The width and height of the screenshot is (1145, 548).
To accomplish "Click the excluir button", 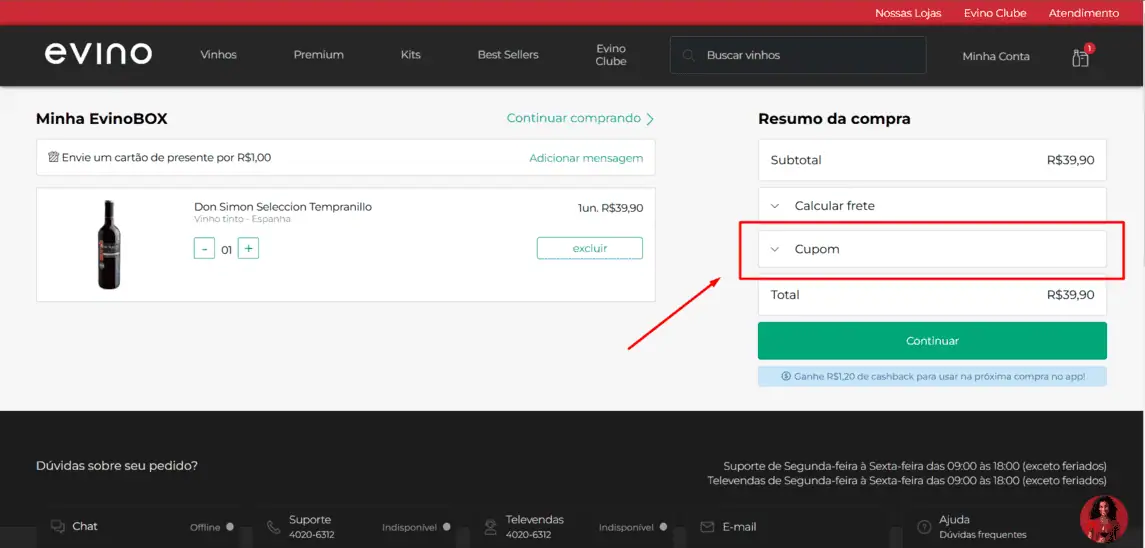I will point(590,248).
